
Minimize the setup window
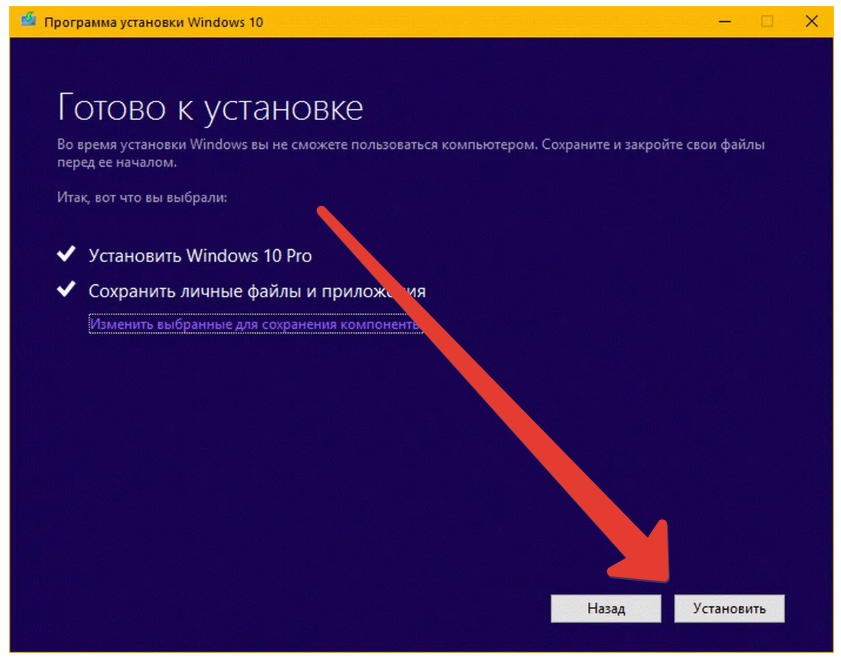(x=725, y=21)
